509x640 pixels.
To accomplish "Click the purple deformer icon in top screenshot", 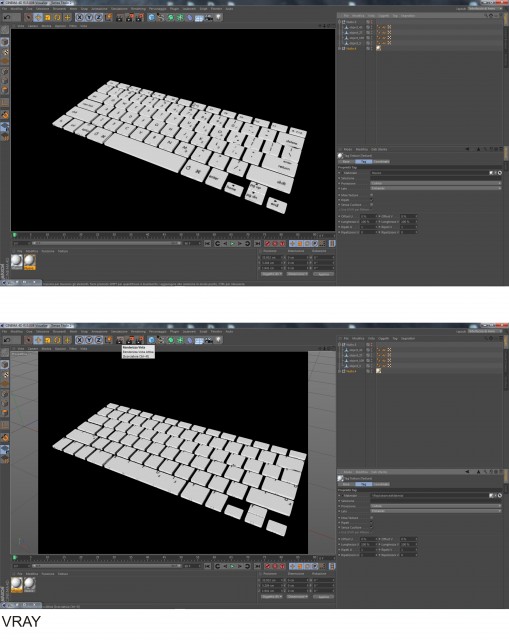I will 189,17.
